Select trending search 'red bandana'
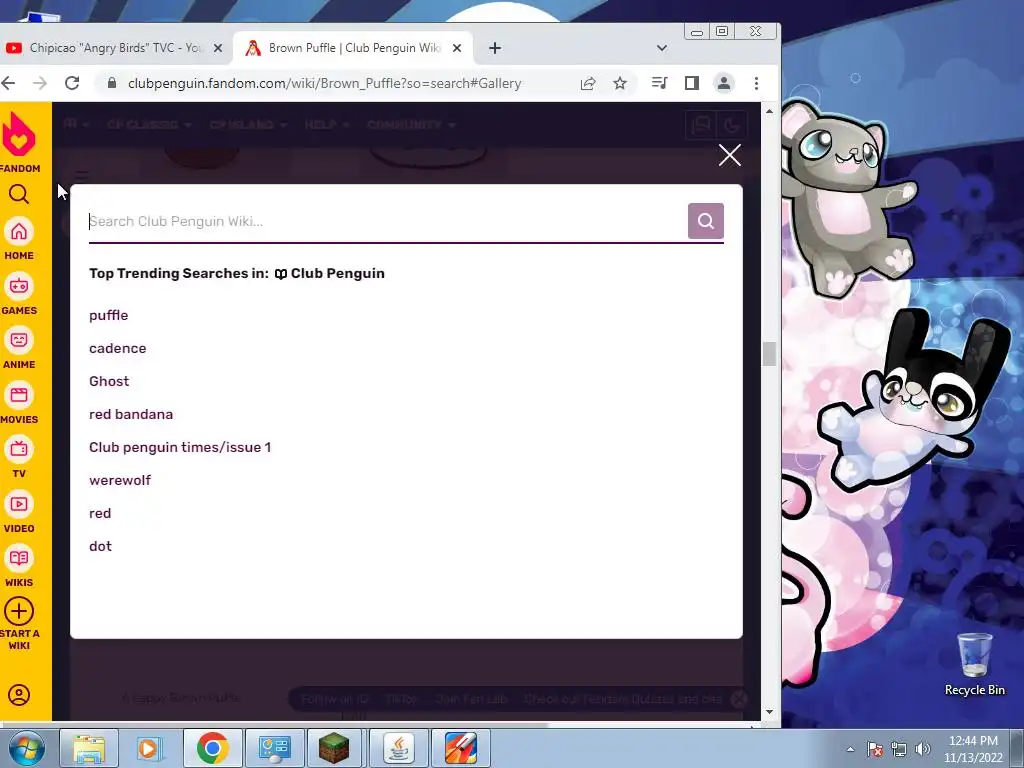 click(131, 414)
